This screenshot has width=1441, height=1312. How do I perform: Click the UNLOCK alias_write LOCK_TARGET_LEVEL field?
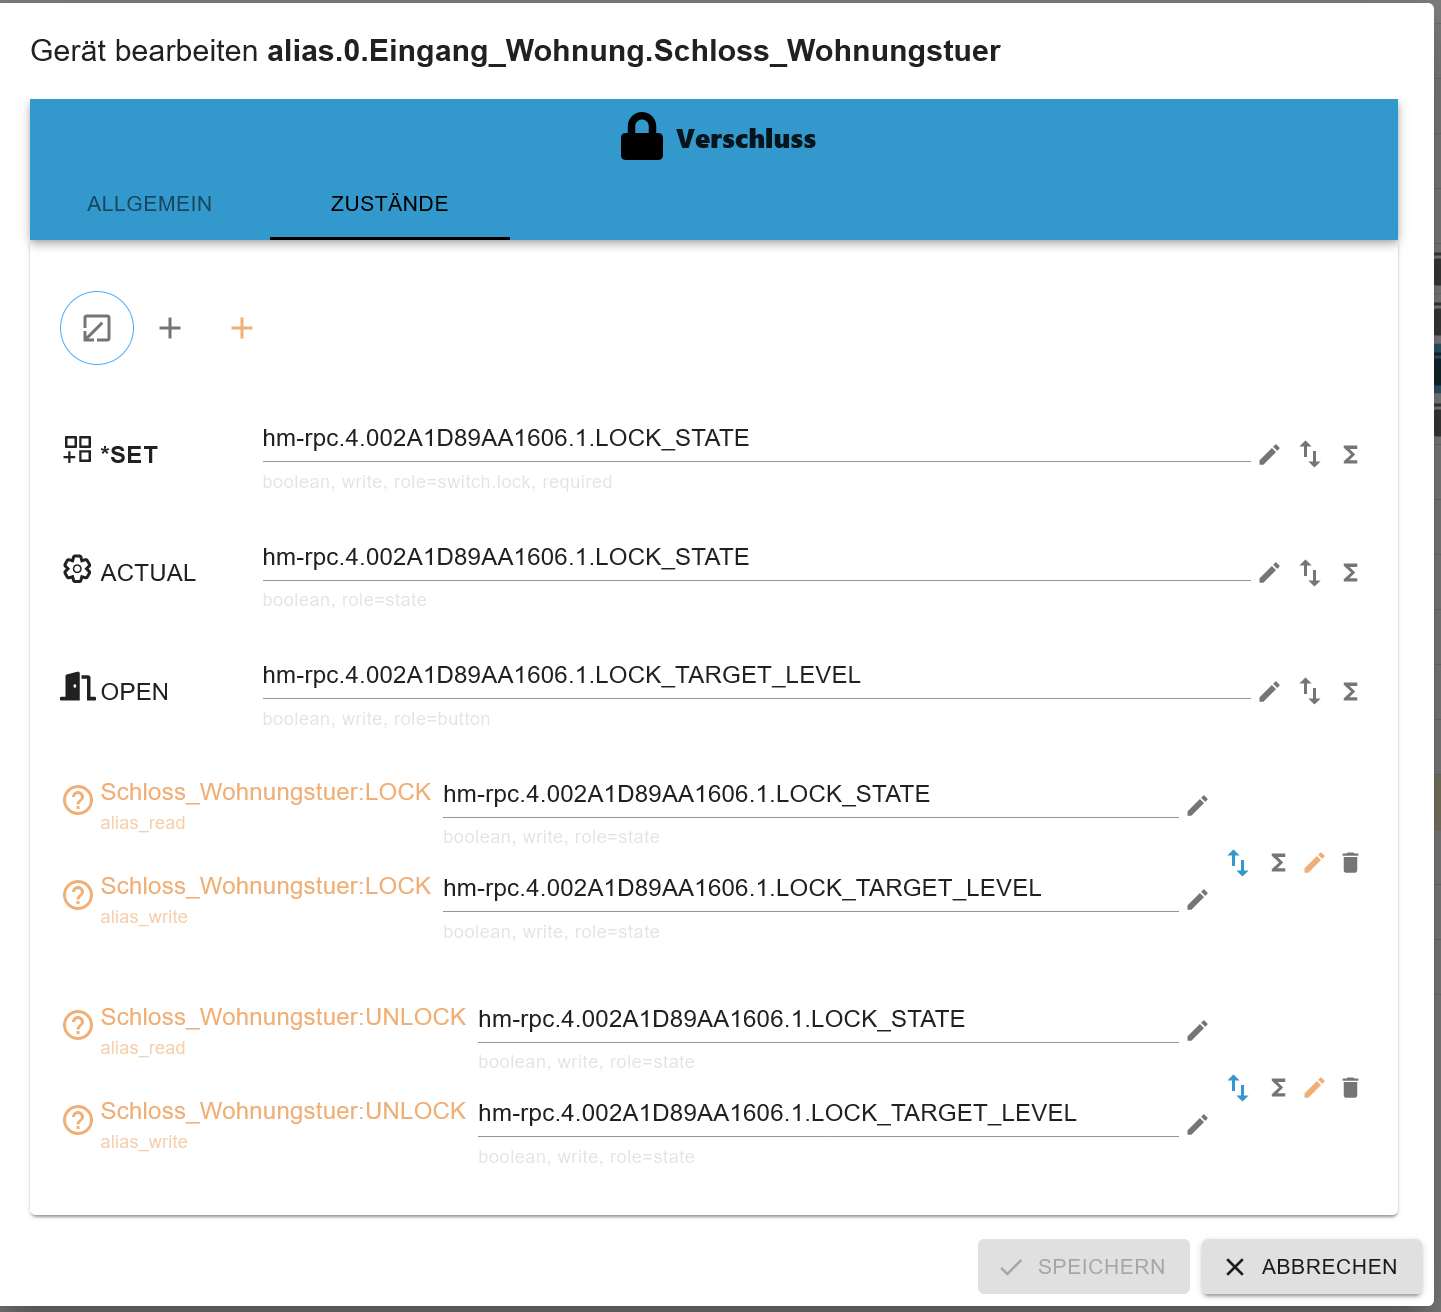pos(828,1115)
